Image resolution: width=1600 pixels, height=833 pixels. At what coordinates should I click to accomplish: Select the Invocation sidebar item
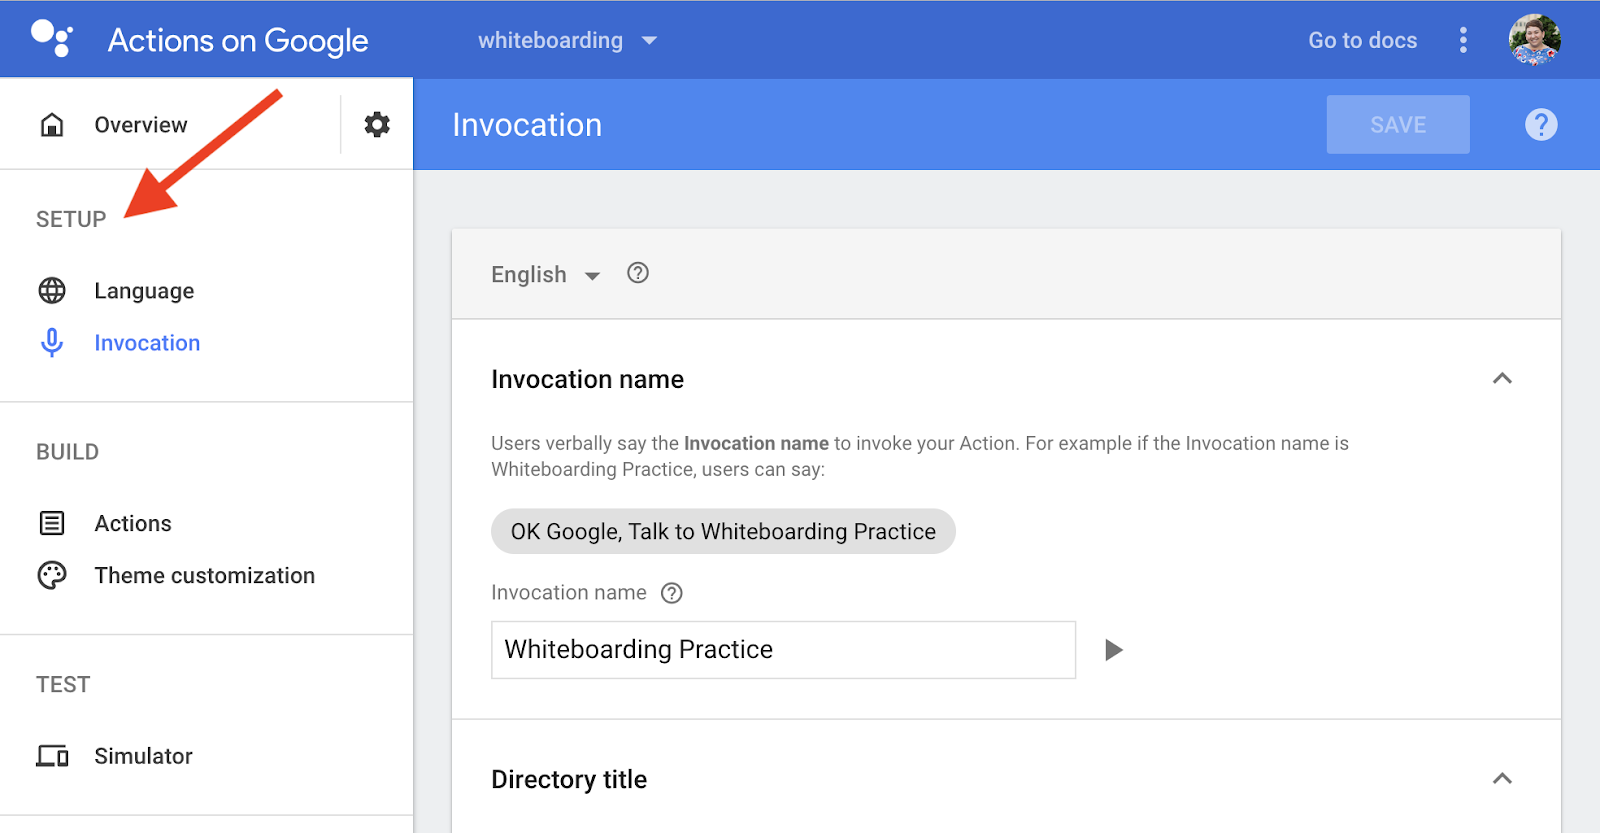[147, 343]
